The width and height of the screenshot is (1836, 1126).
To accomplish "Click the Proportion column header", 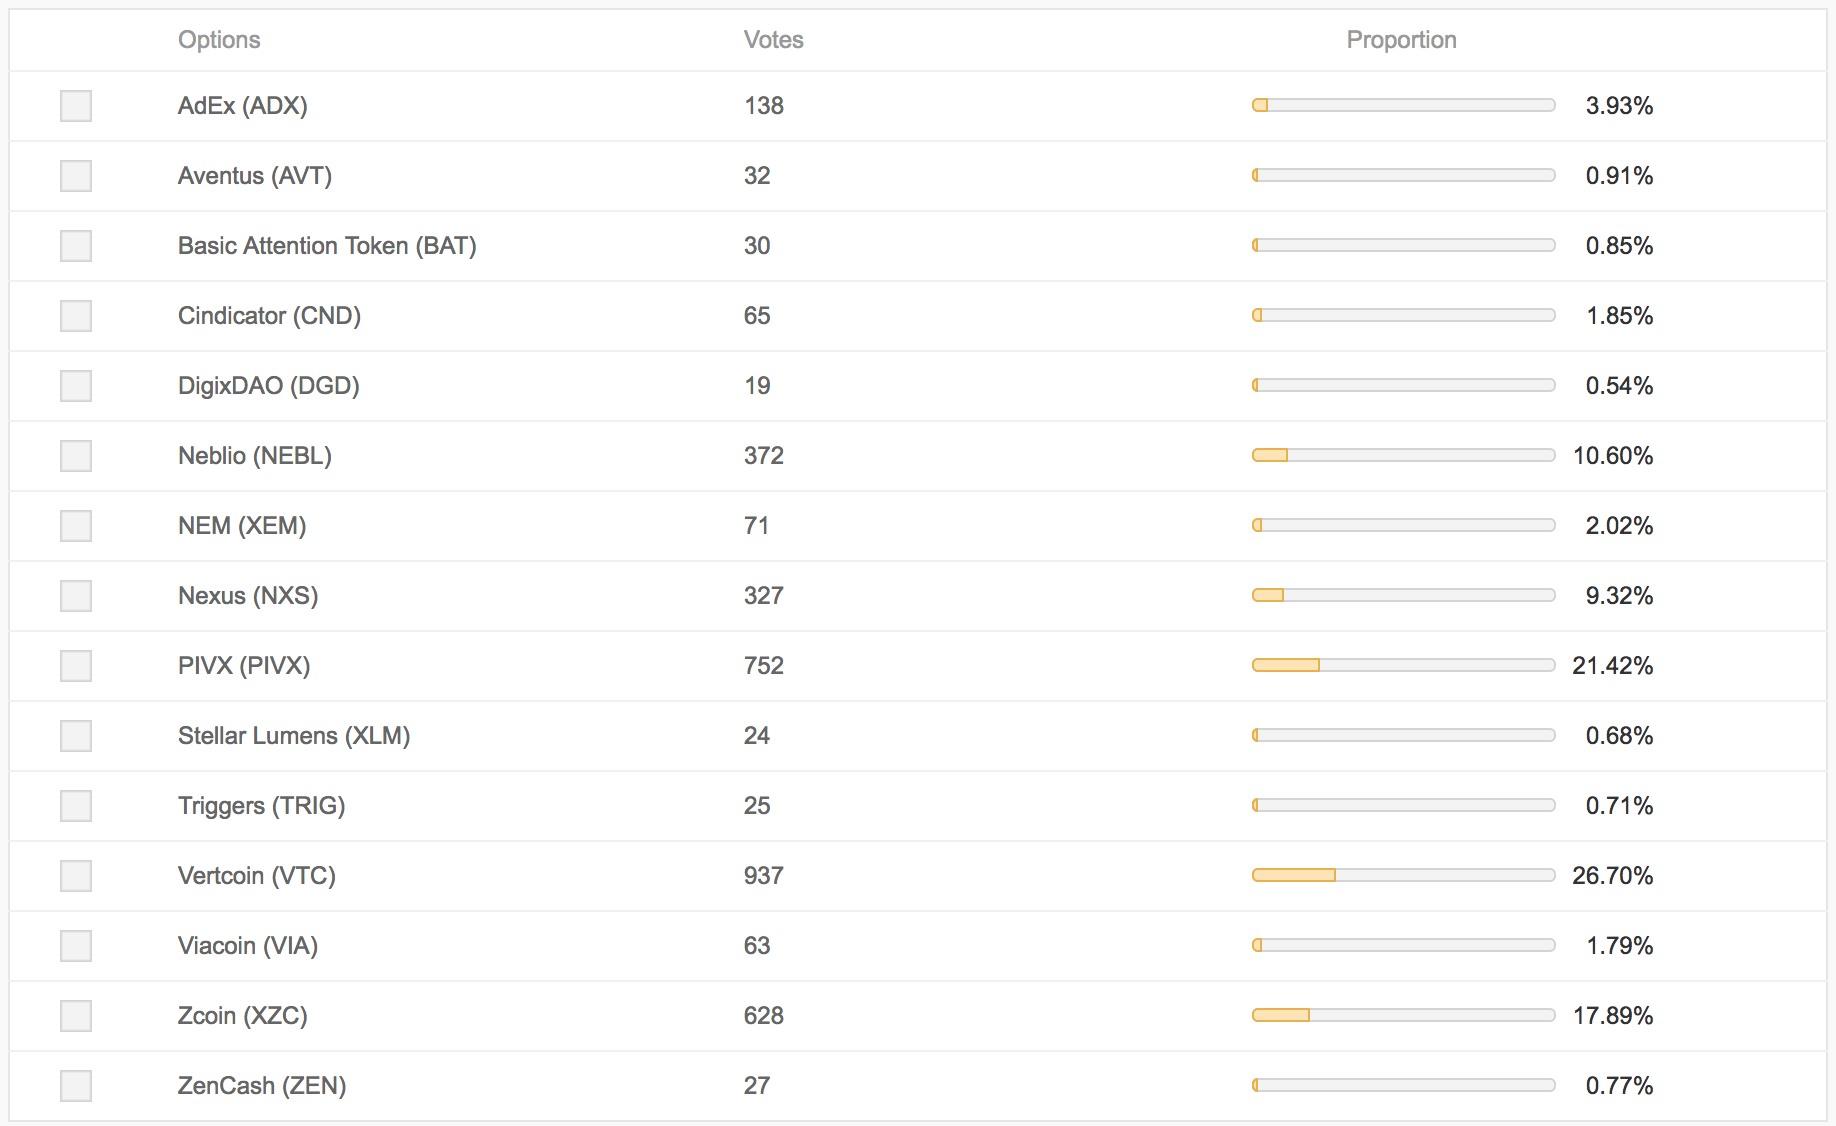I will tap(1401, 40).
